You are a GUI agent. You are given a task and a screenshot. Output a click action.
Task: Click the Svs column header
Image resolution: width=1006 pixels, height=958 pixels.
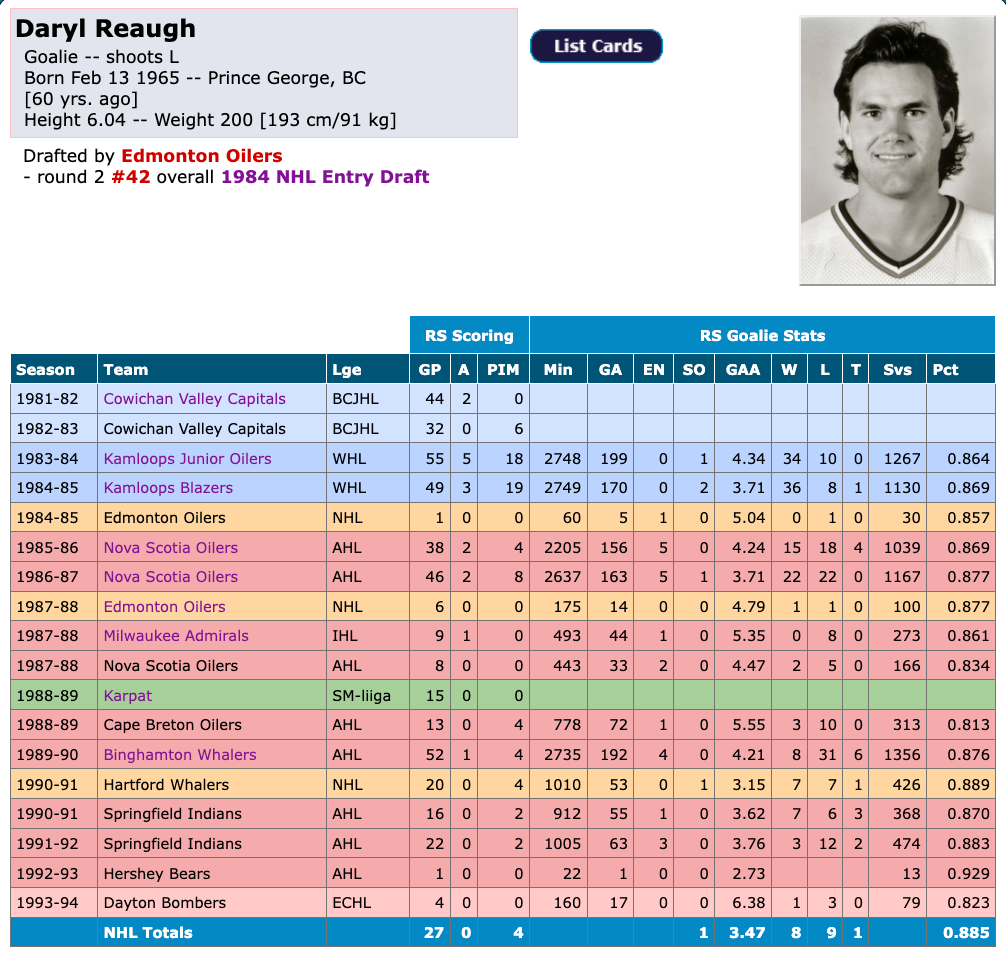(x=898, y=370)
